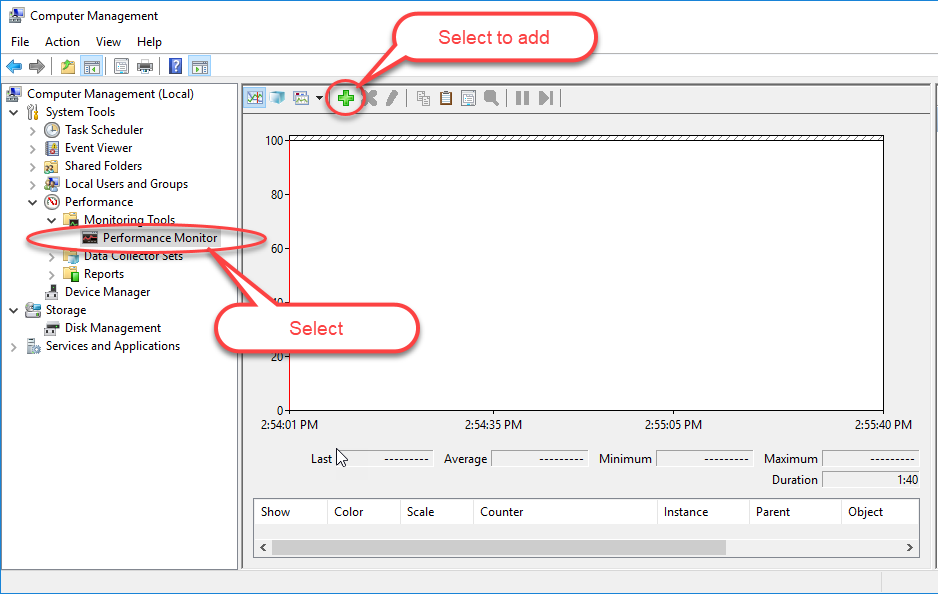
Task: Click the blue Help question mark icon
Action: pos(175,66)
